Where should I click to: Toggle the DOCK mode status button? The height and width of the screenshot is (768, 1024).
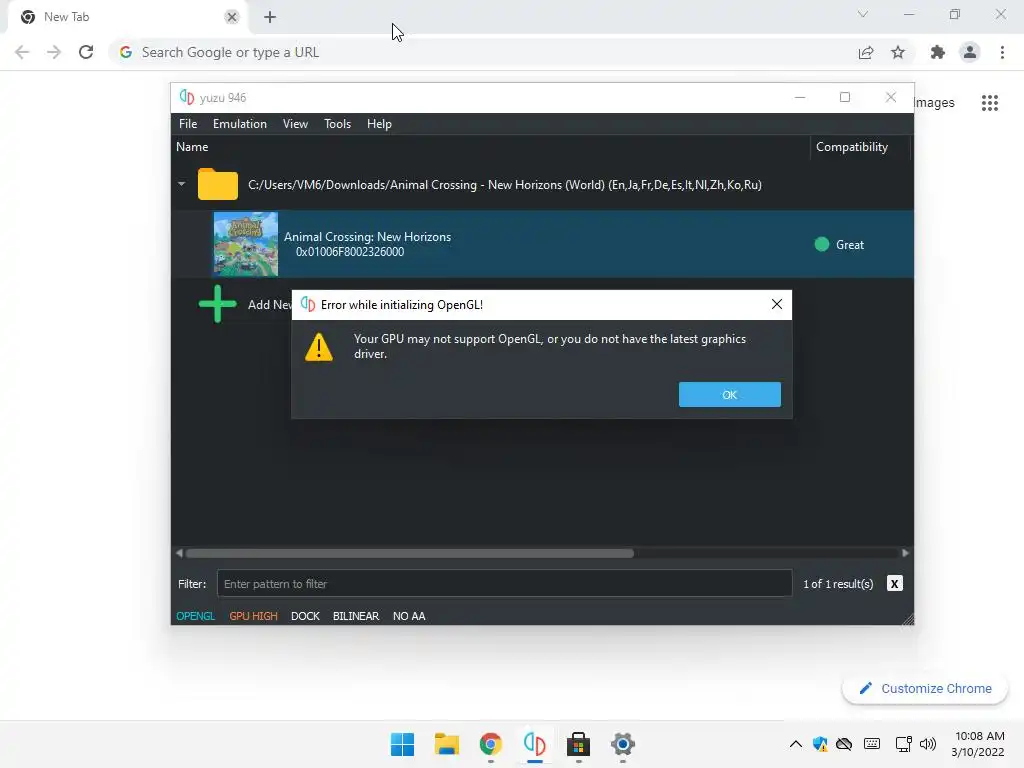coord(305,616)
